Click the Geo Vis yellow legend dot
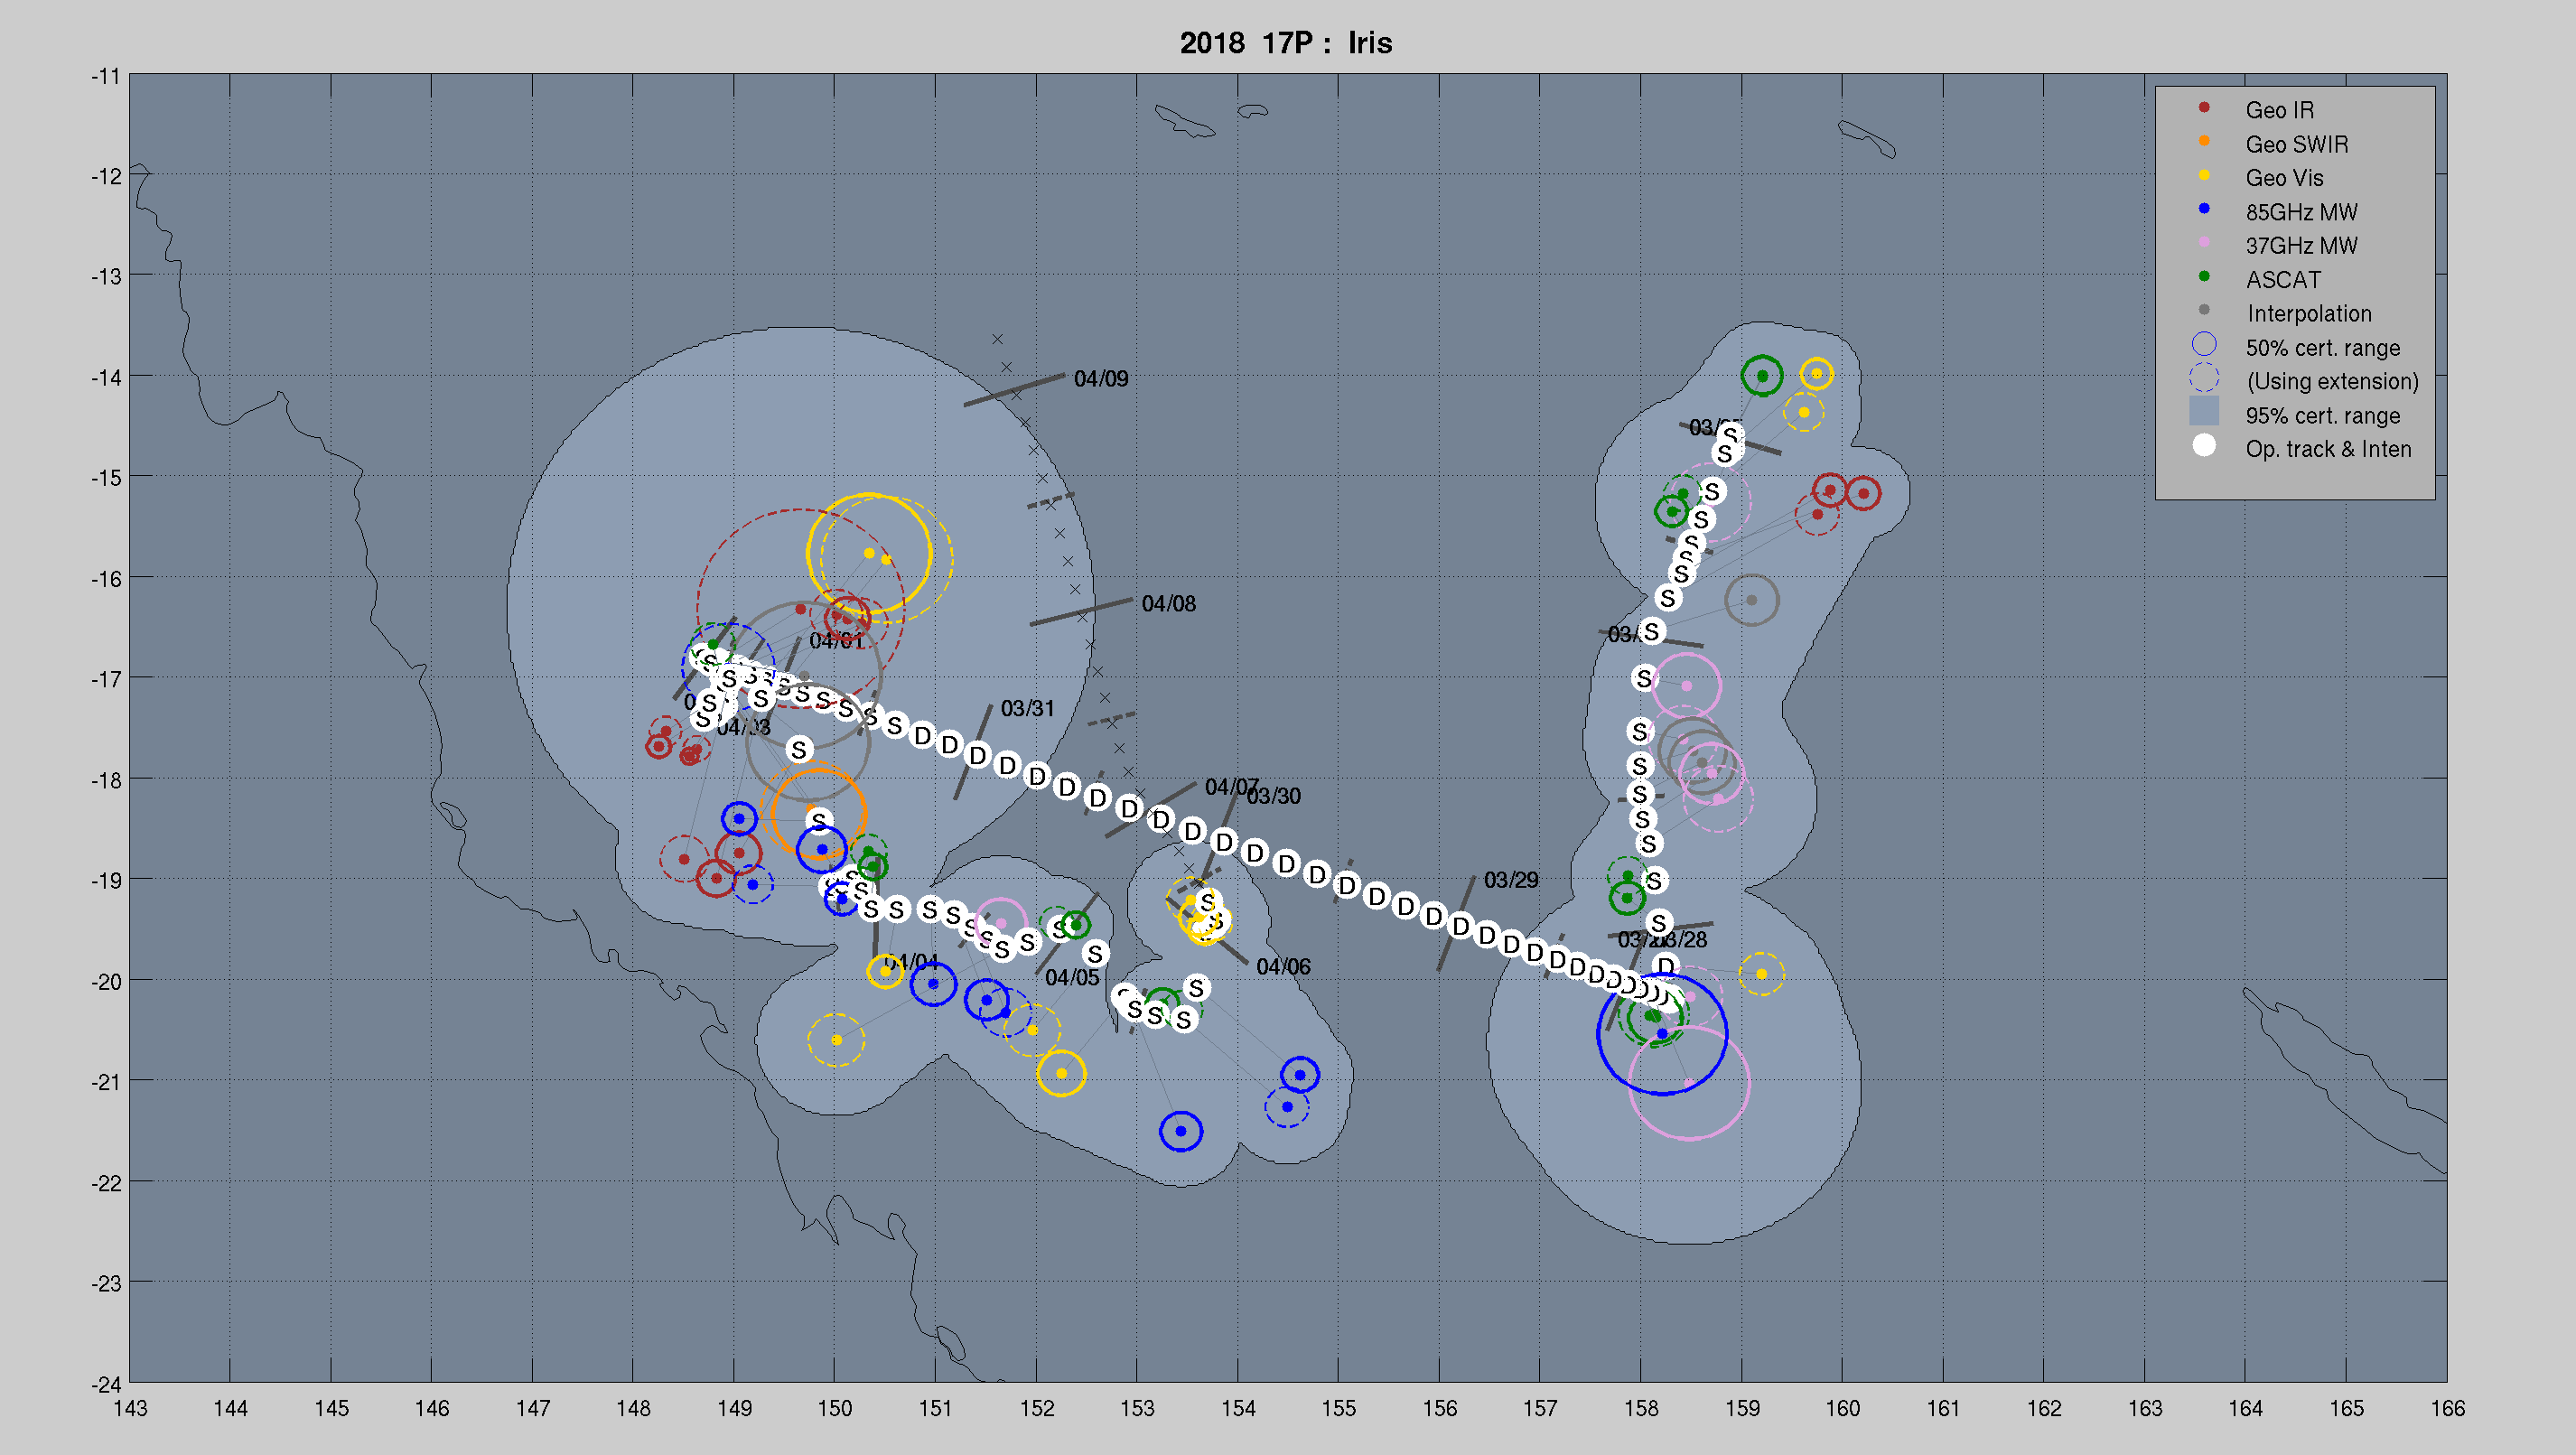Viewport: 2576px width, 1455px height. pos(2204,175)
